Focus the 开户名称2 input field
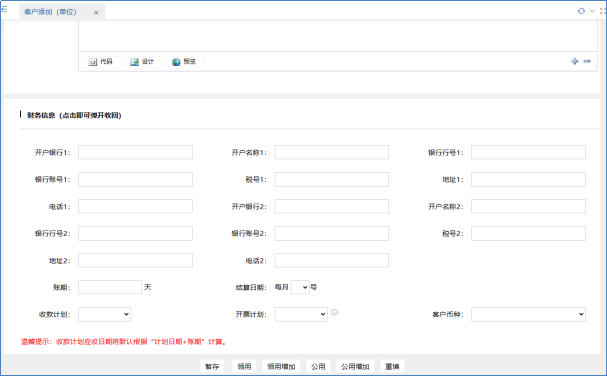 tap(528, 206)
